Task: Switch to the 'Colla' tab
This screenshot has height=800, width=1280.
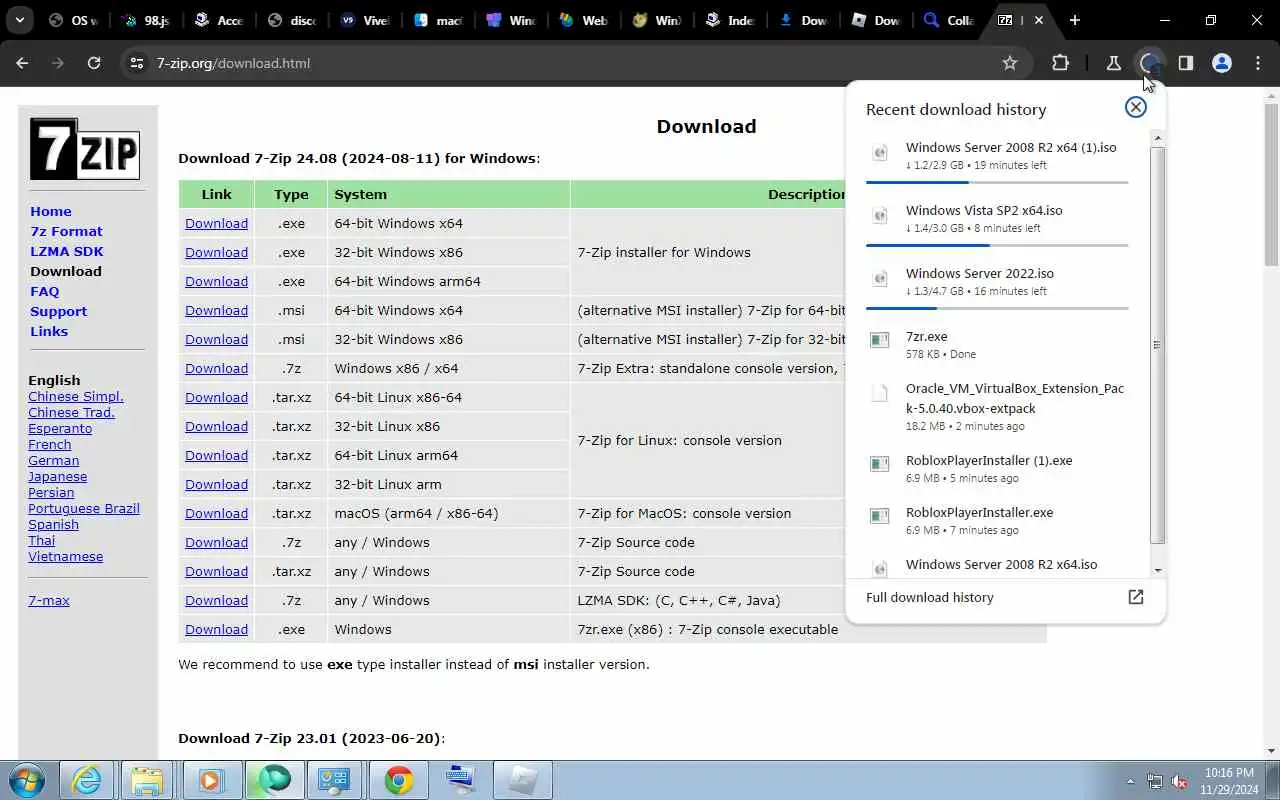Action: tap(950, 20)
